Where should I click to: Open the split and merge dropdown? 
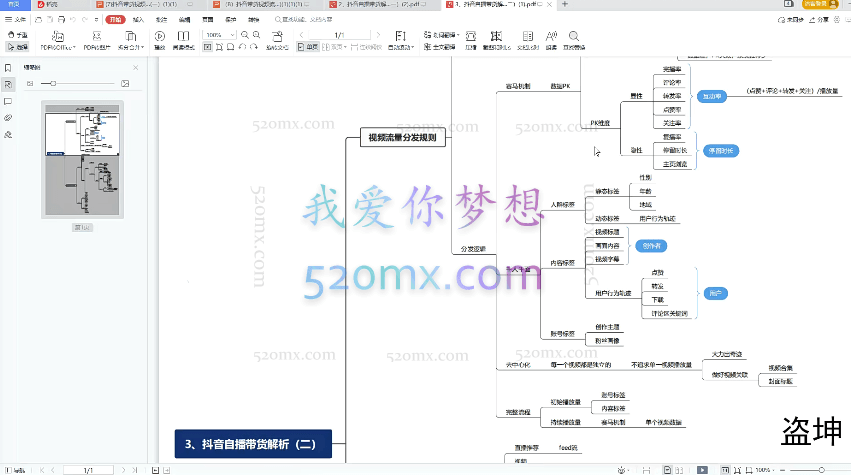pyautogui.click(x=131, y=41)
